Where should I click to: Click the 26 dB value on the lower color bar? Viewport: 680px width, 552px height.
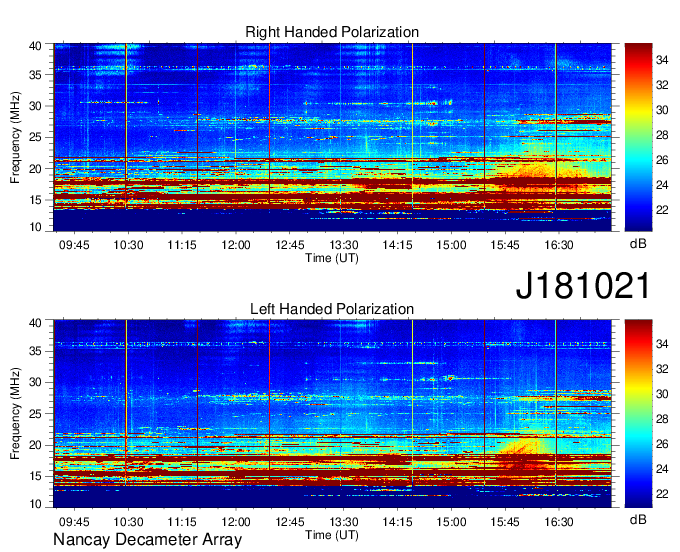[x=662, y=444]
